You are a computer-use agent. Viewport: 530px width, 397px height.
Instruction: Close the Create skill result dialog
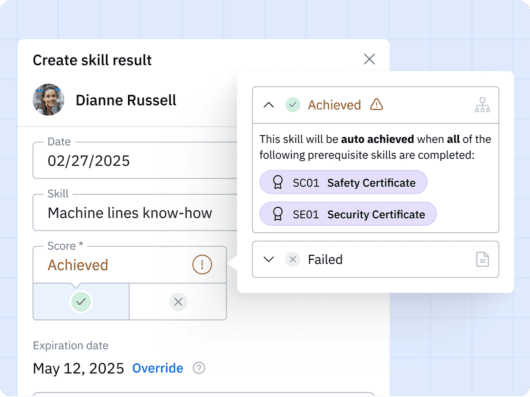369,59
